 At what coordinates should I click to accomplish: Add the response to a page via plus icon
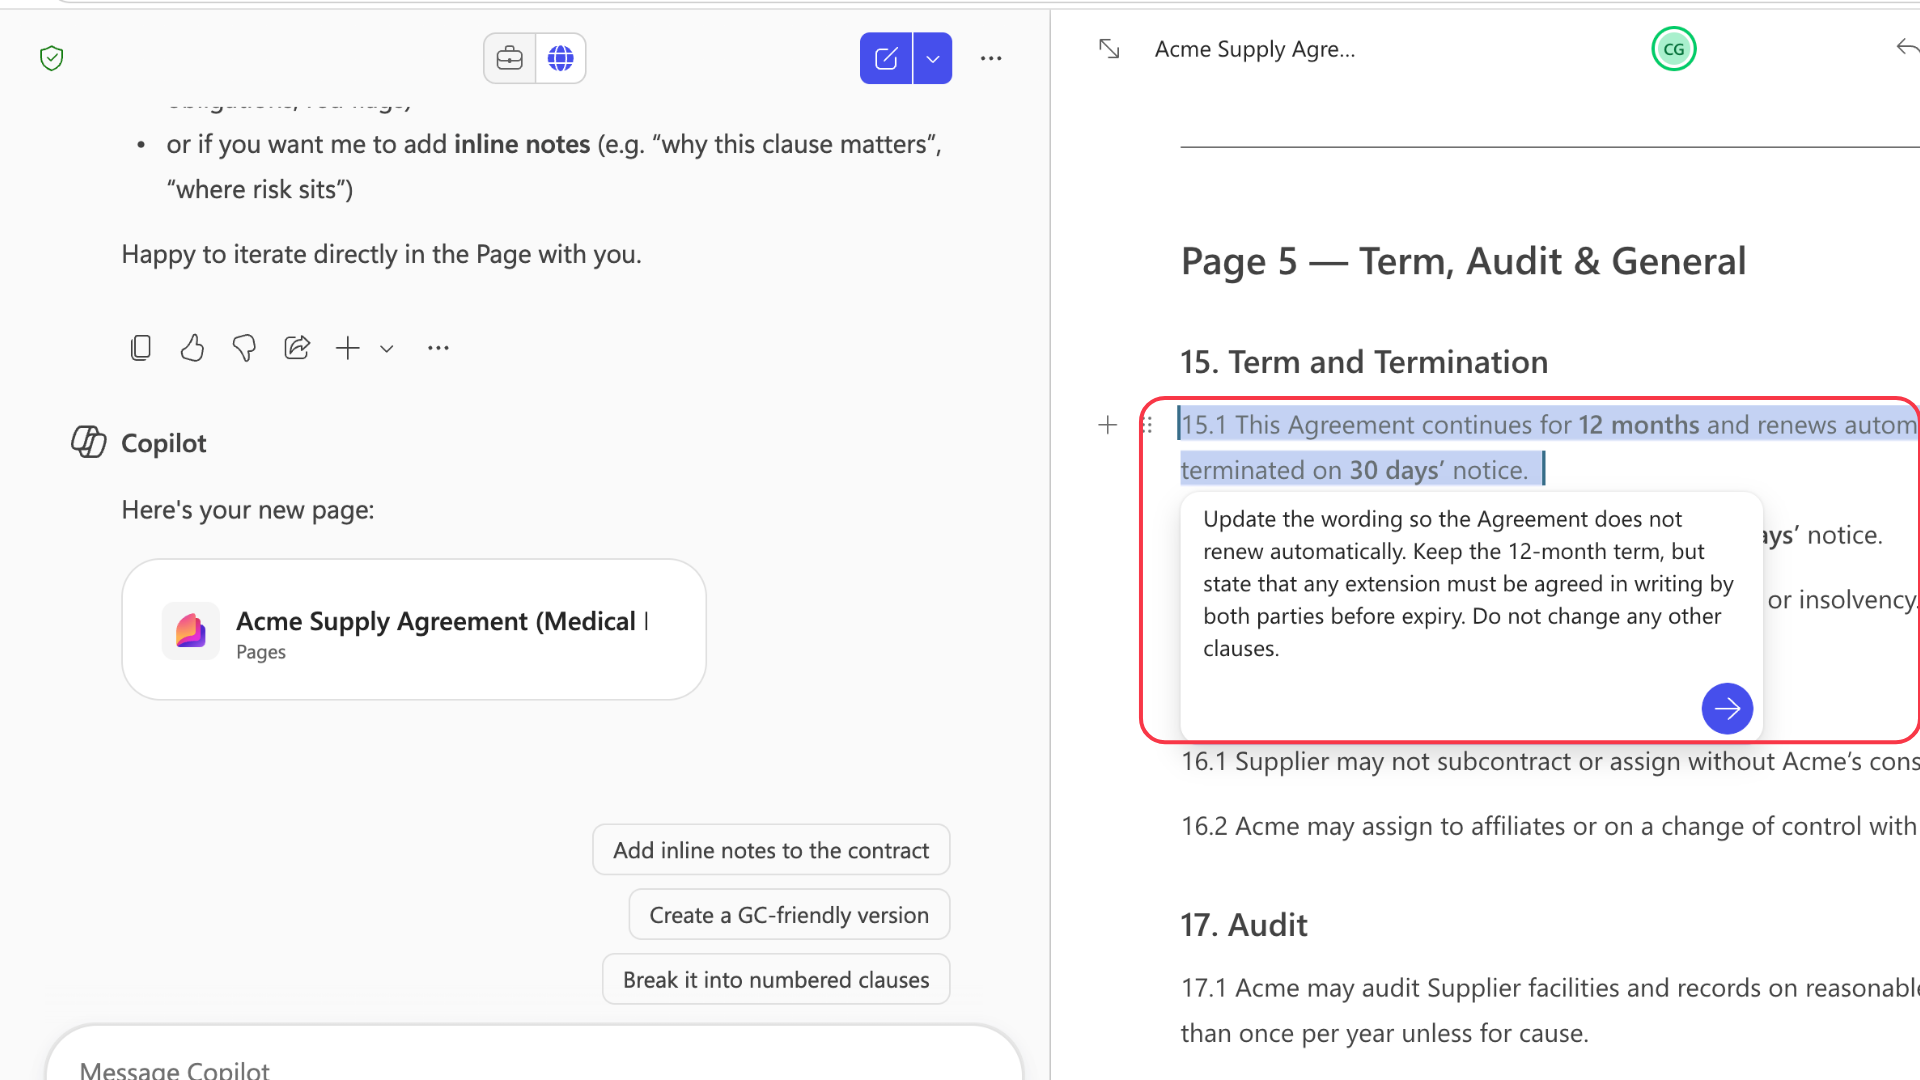(x=347, y=348)
